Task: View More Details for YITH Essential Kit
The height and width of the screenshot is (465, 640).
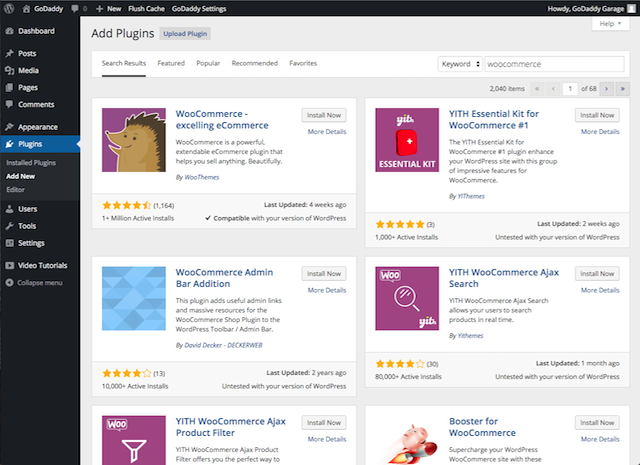Action: (x=600, y=131)
